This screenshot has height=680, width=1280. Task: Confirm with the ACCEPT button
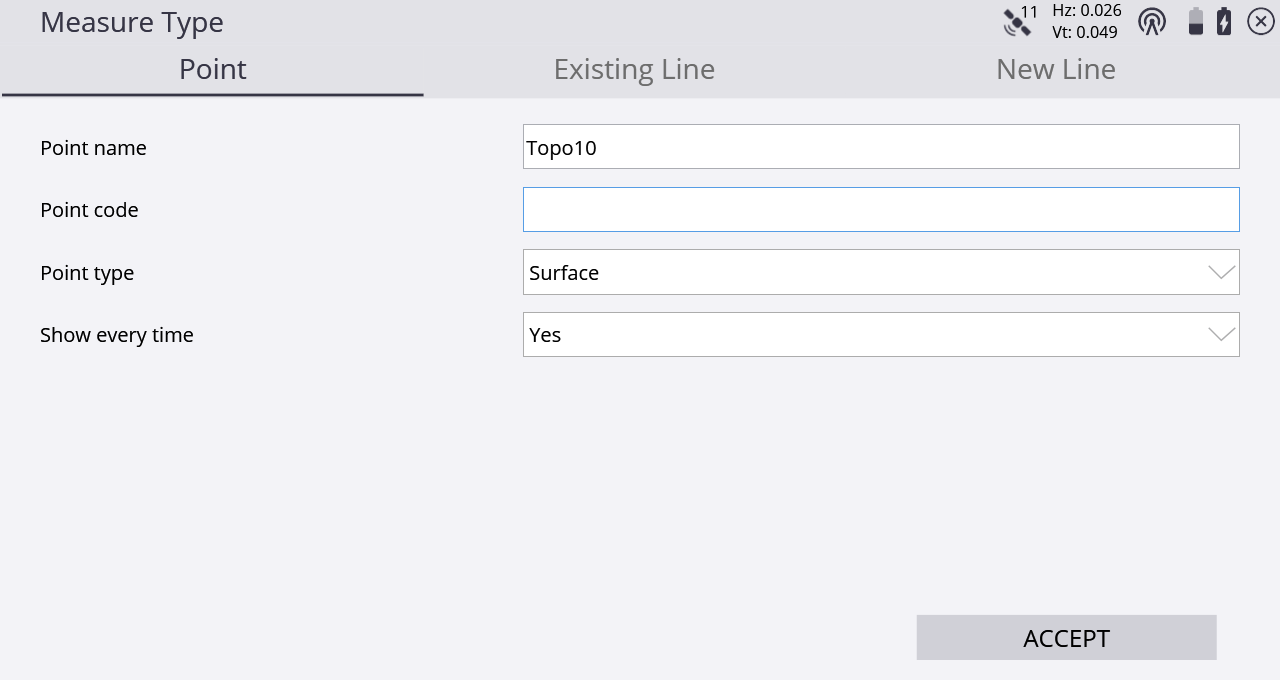pyautogui.click(x=1066, y=638)
